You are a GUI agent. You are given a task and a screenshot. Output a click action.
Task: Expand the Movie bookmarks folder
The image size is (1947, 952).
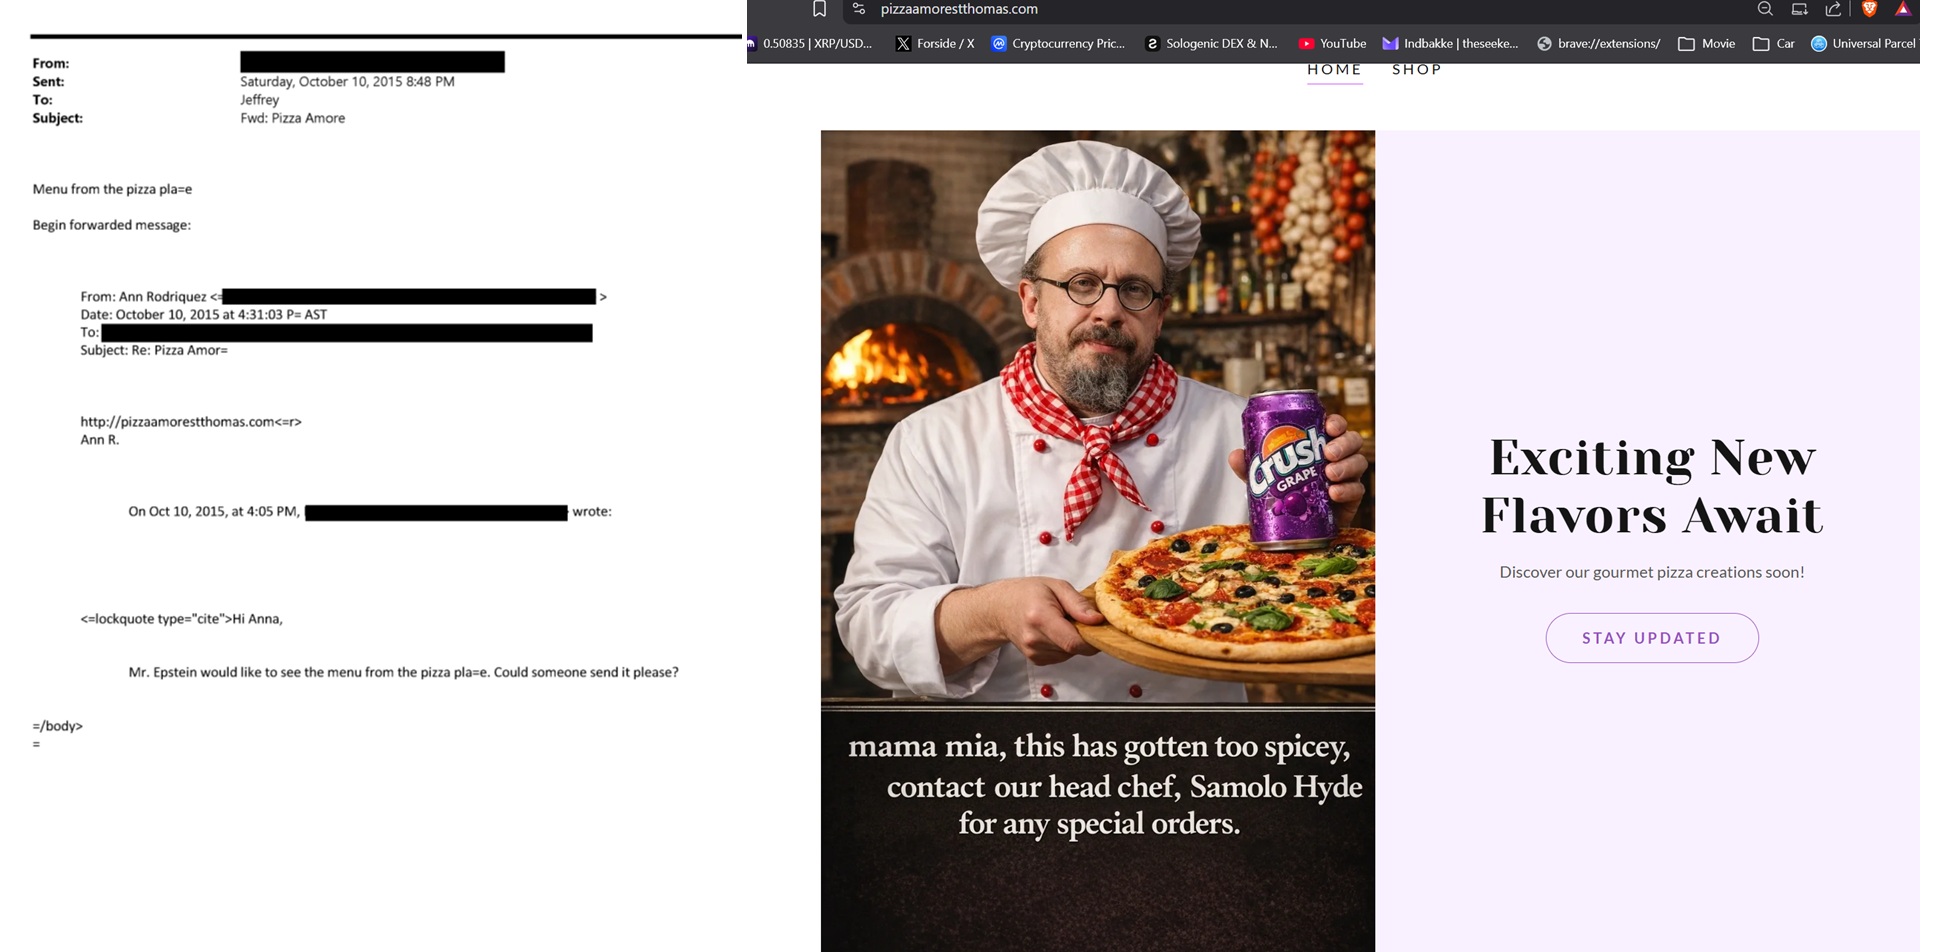[x=1707, y=44]
